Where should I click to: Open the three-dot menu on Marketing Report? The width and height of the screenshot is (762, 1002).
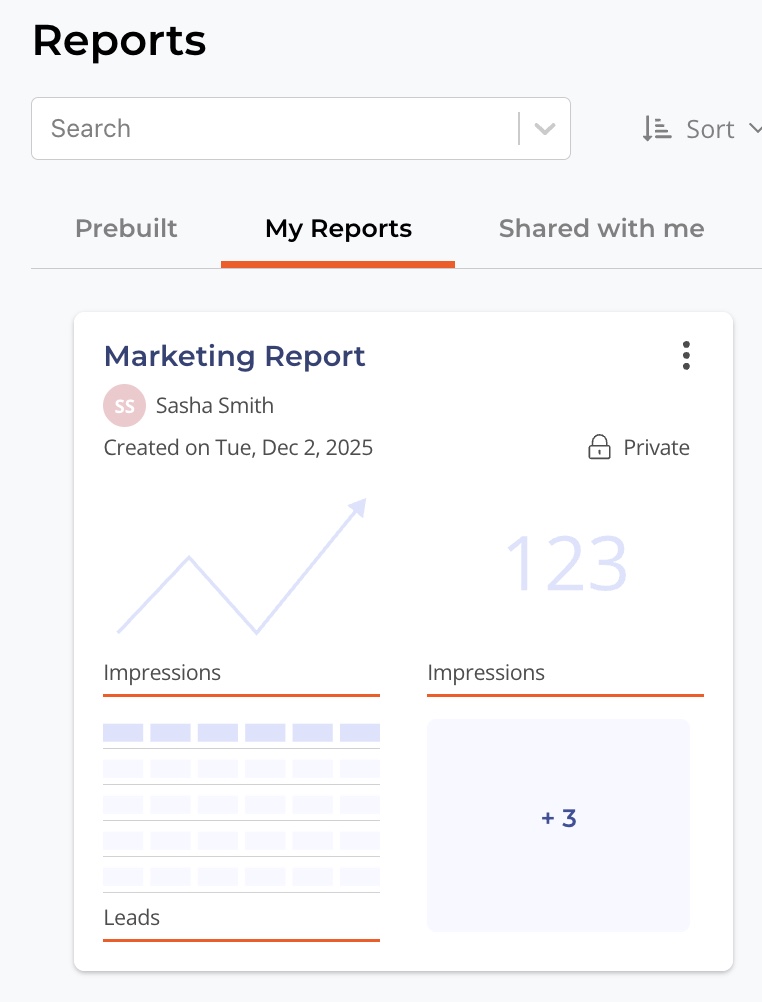(x=685, y=356)
